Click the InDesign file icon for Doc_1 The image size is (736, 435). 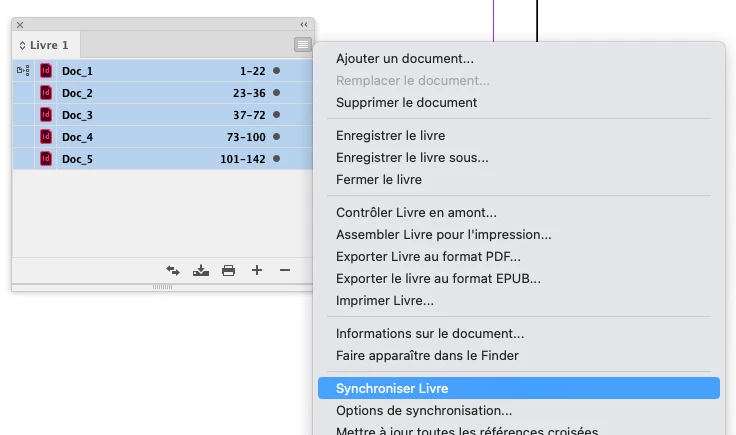pyautogui.click(x=46, y=71)
